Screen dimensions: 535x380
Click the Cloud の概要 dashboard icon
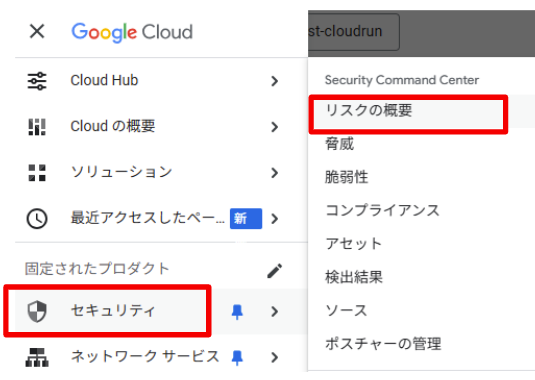(x=37, y=127)
